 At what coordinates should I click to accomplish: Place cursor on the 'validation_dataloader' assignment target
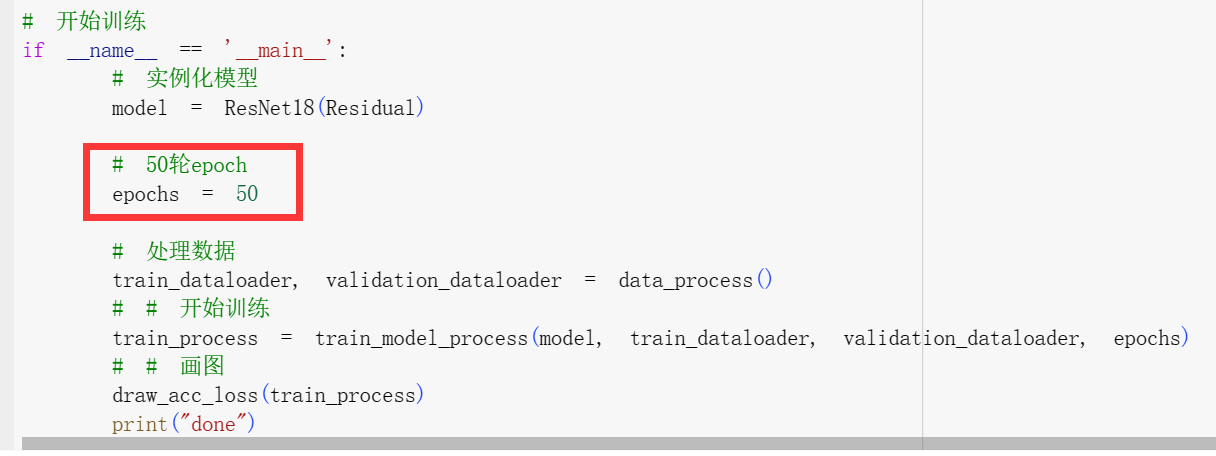(x=443, y=280)
